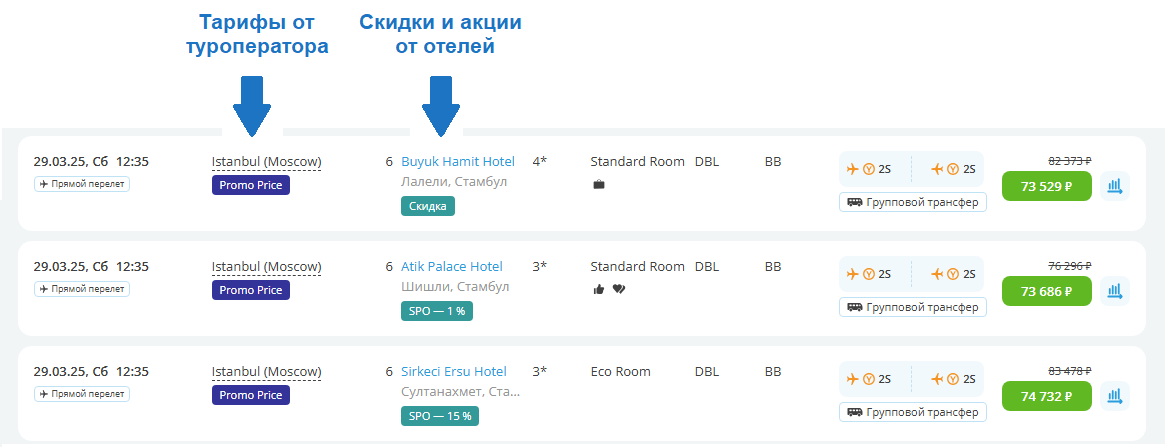Open the Sirkeci Ersu Hotel link
The image size is (1165, 447).
[453, 372]
